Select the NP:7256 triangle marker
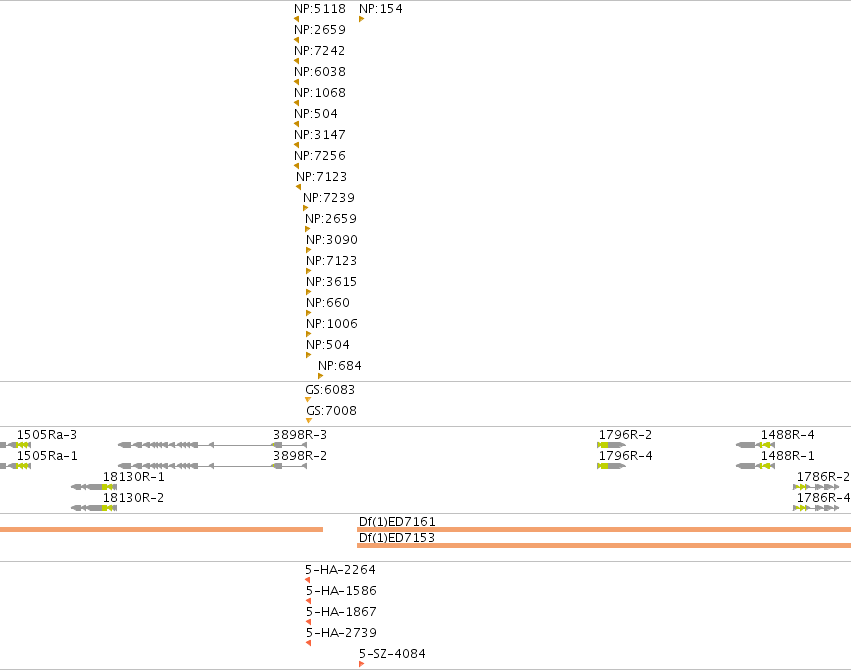851x670 pixels. coord(296,166)
